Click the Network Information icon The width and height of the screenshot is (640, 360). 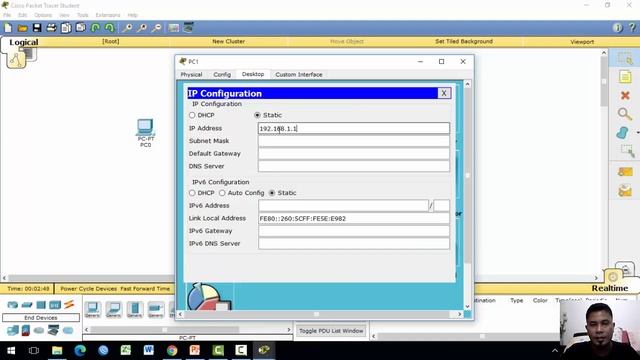[618, 28]
